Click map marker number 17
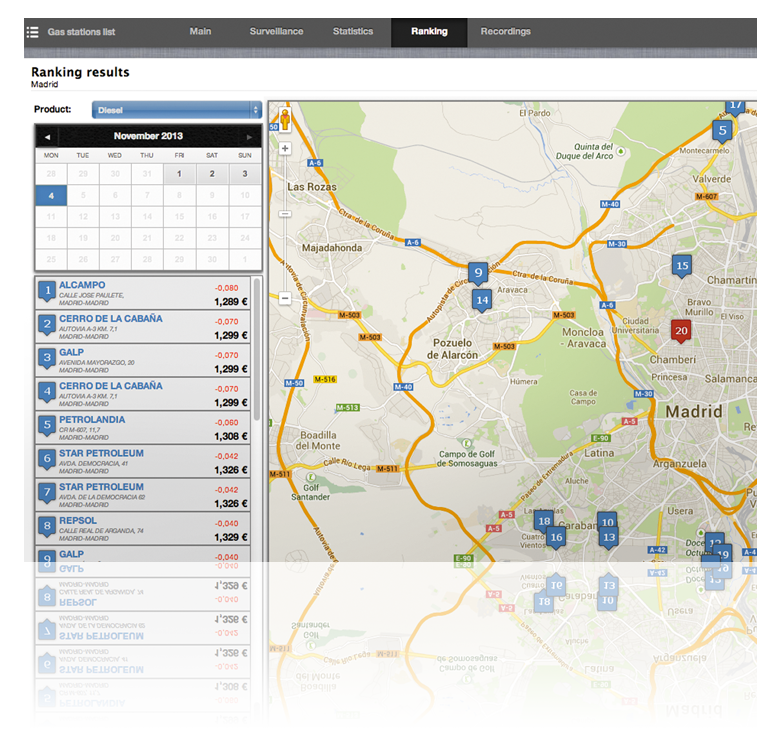The width and height of the screenshot is (780, 736). pyautogui.click(x=735, y=106)
